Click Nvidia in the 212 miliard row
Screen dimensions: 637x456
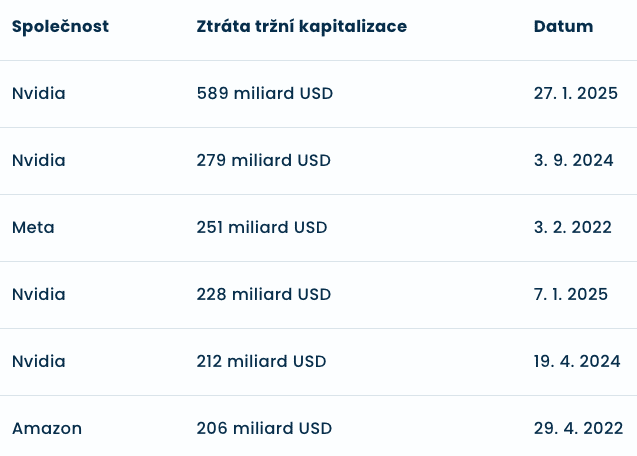(x=39, y=362)
